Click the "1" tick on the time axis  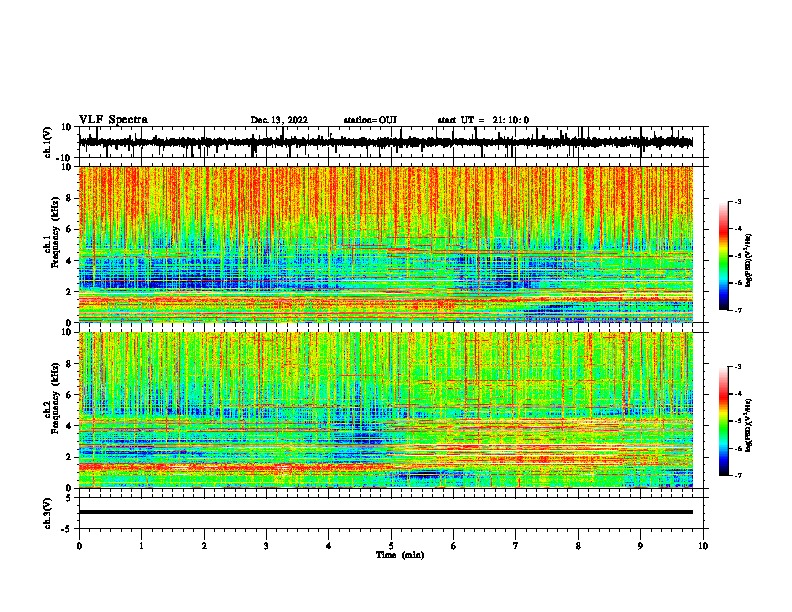click(141, 546)
